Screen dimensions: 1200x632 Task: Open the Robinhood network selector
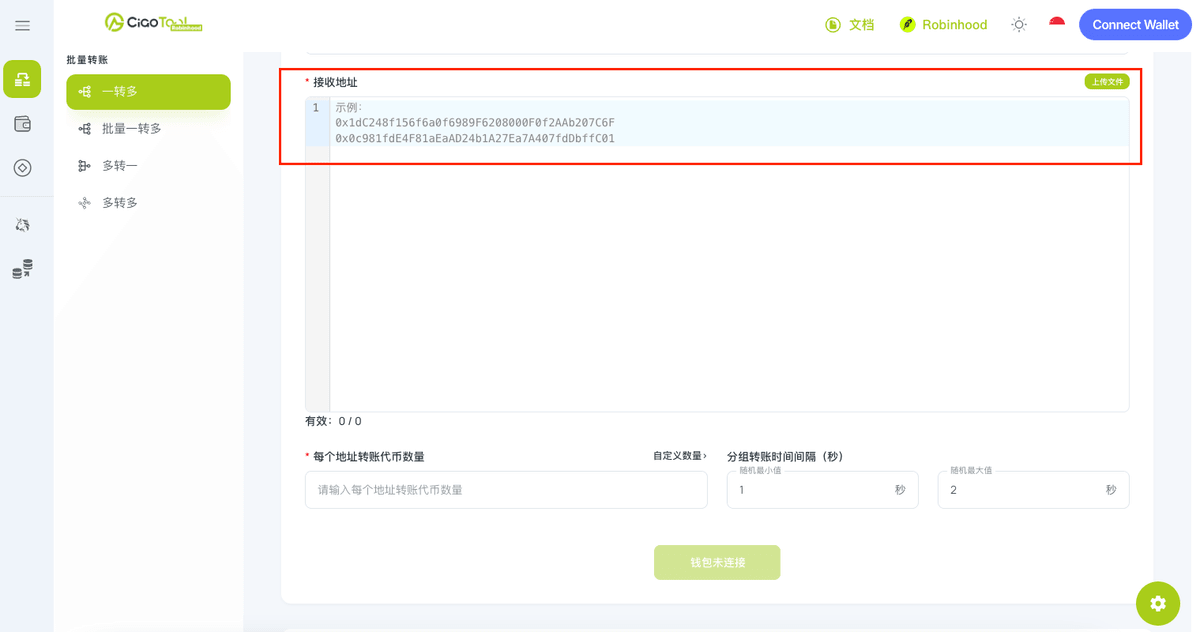[943, 25]
